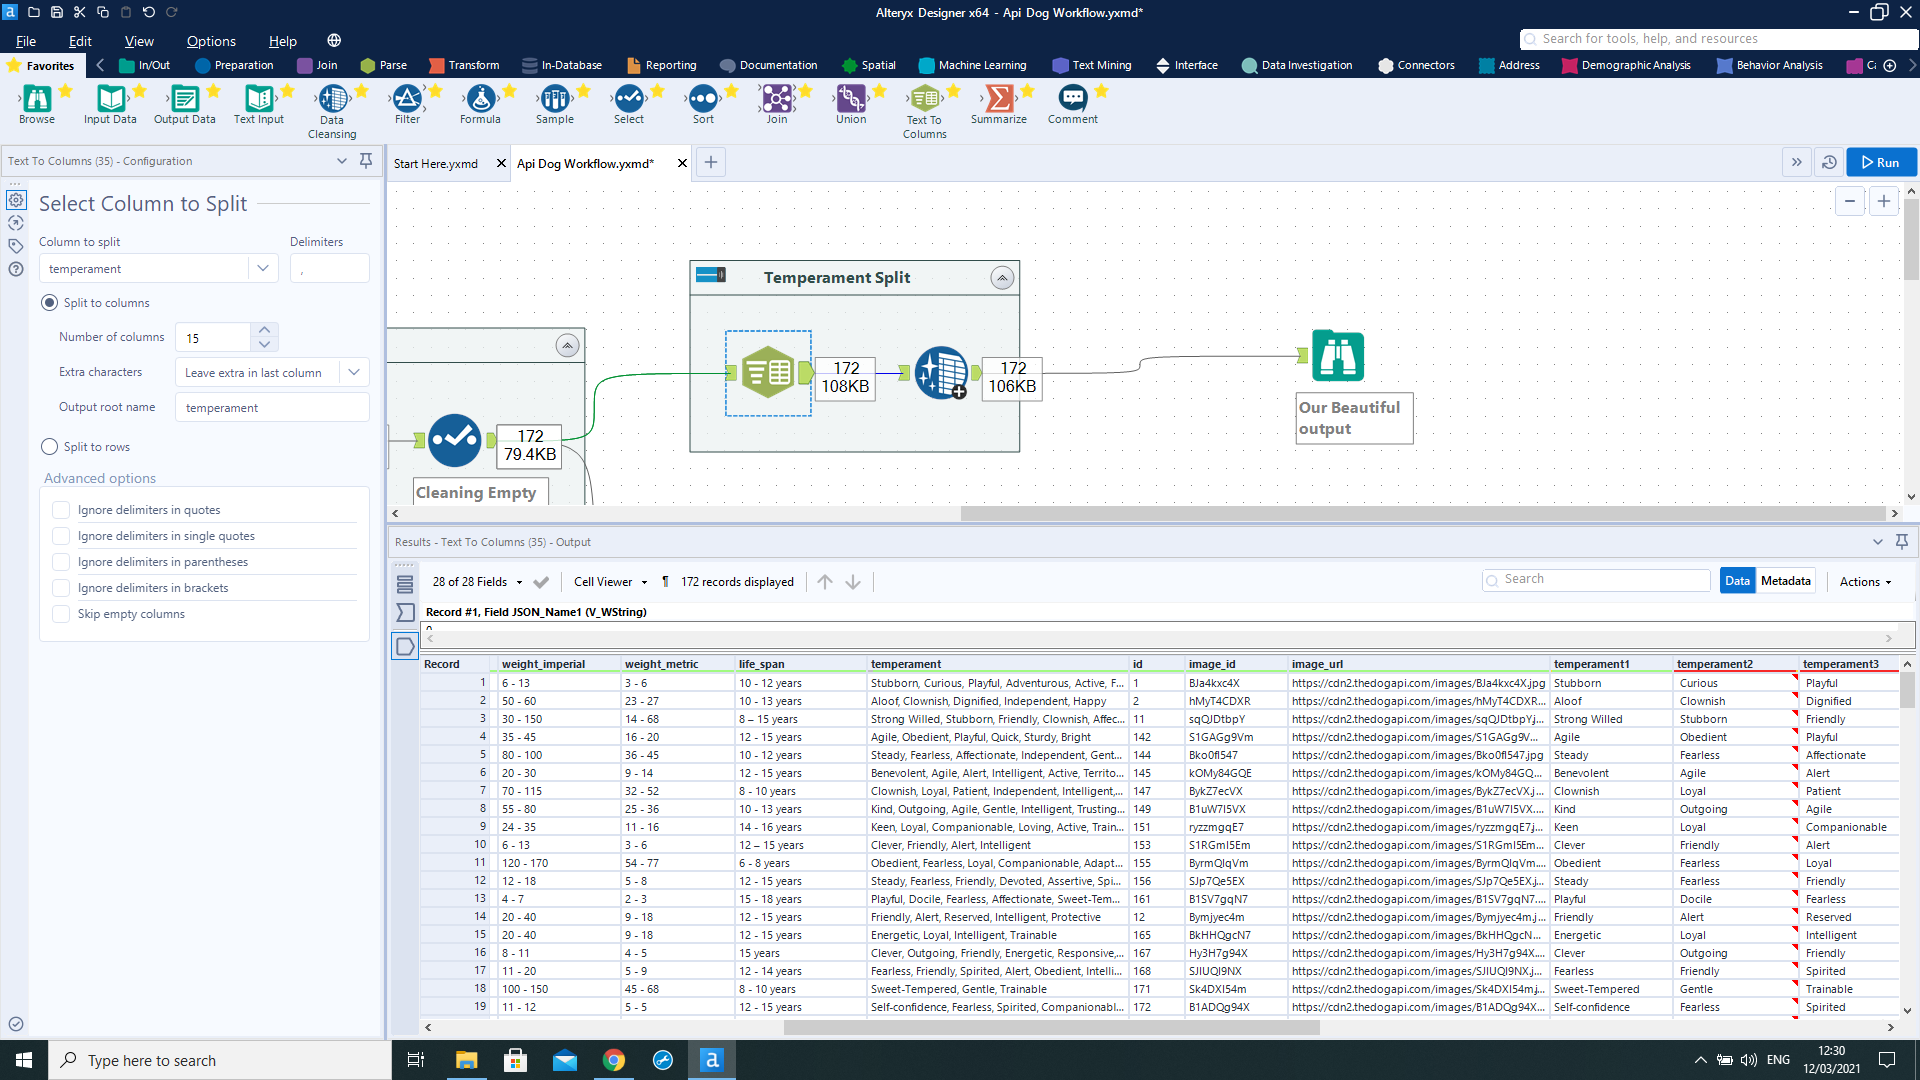Check Skip empty columns option
Image resolution: width=1920 pixels, height=1080 pixels.
pos(62,614)
